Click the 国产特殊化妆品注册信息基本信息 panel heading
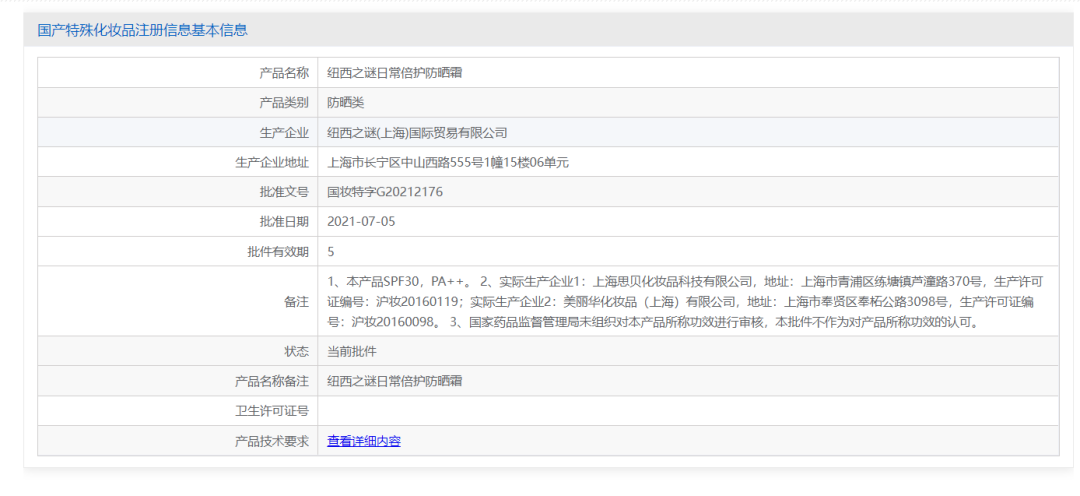The height and width of the screenshot is (496, 1080). [143, 30]
